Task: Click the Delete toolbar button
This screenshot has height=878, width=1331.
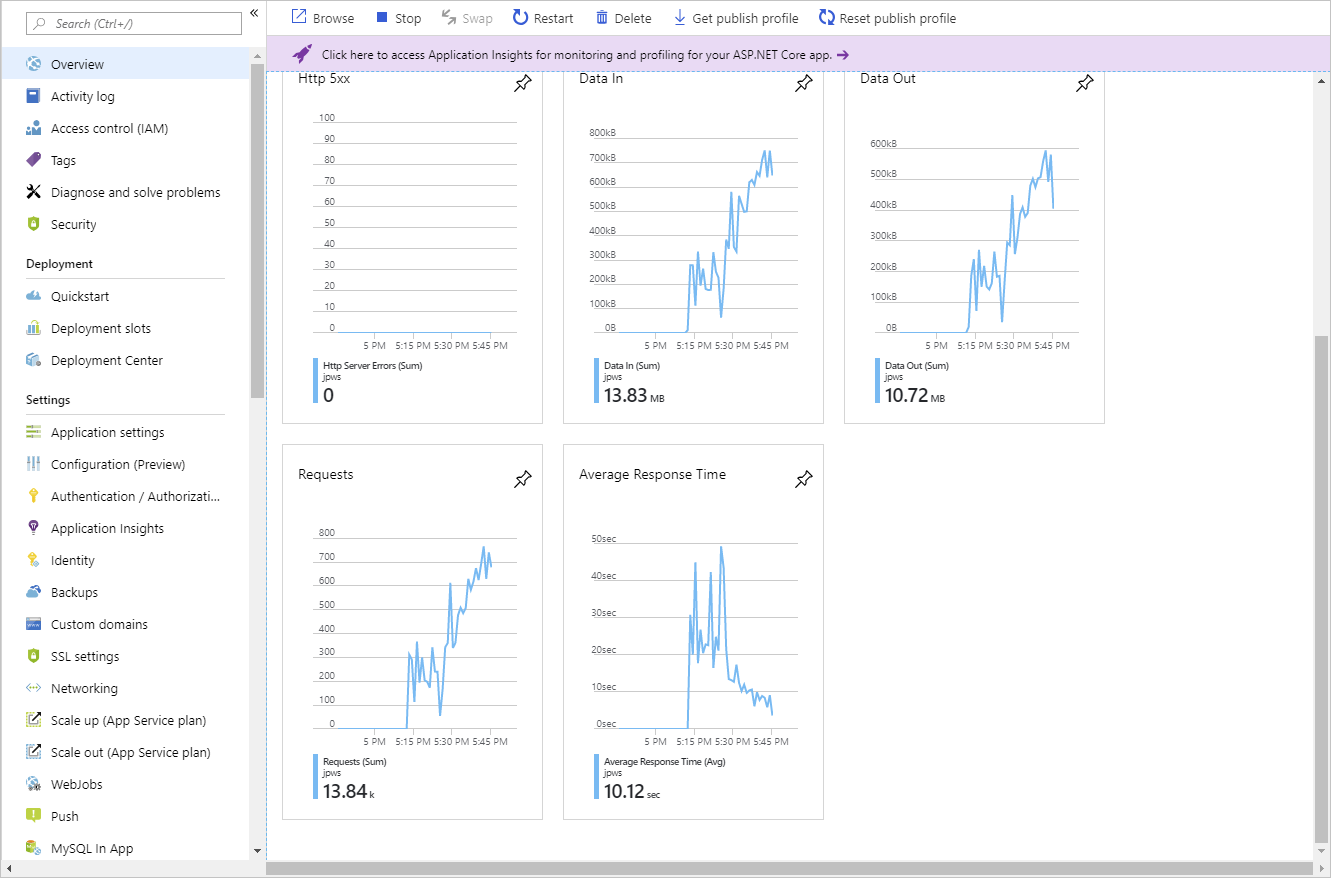Action: 623,18
